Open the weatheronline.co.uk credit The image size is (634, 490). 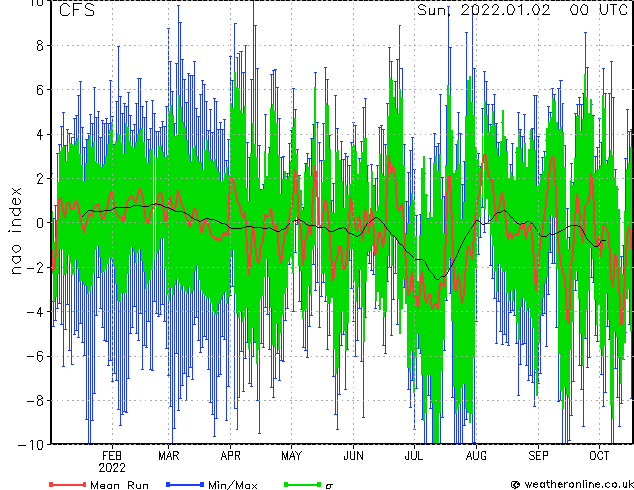(572, 484)
